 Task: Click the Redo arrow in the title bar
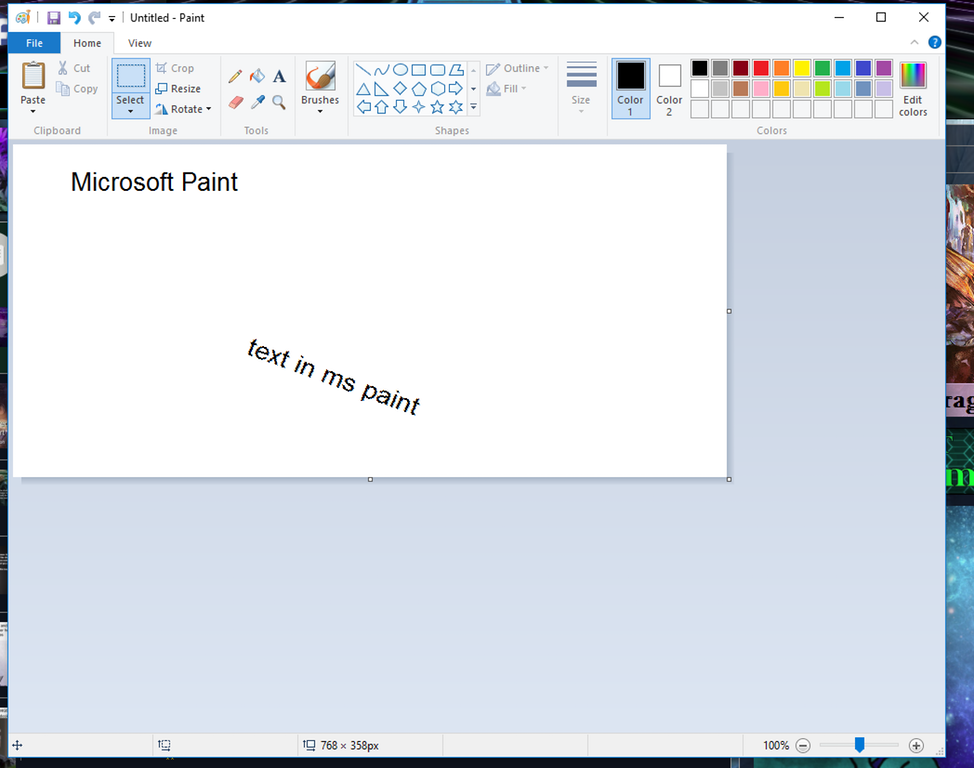(94, 17)
